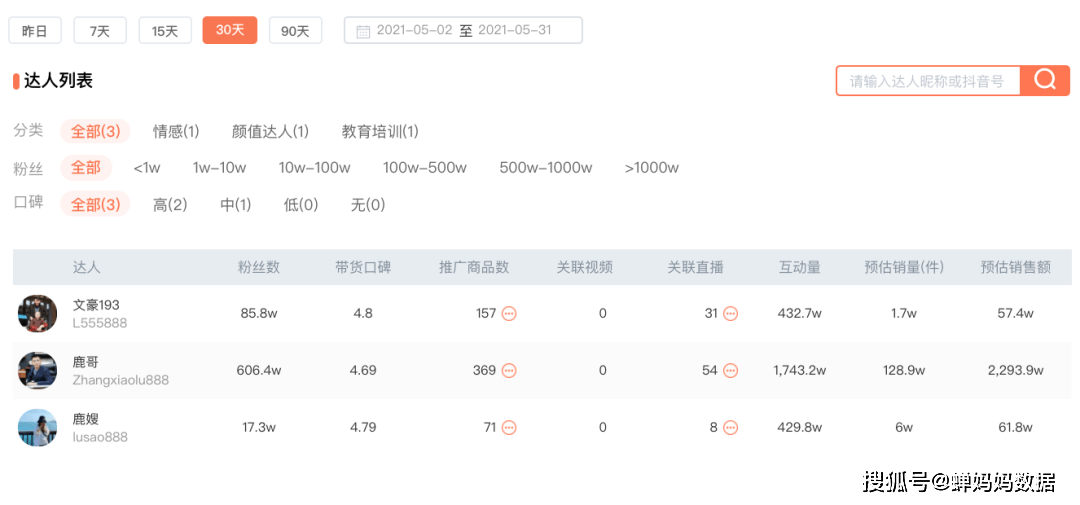Click the orange search magnifier button
Image resolution: width=1080 pixels, height=505 pixels.
click(1045, 81)
